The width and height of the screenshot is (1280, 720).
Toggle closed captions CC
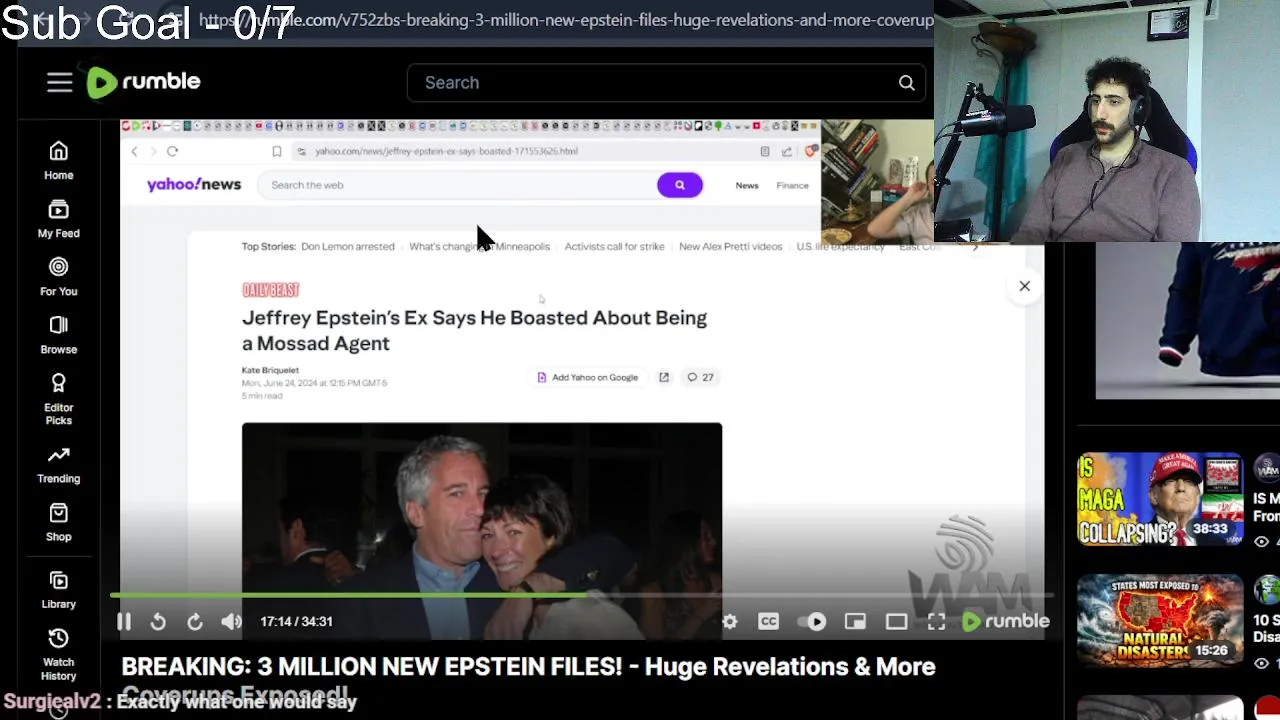(768, 621)
